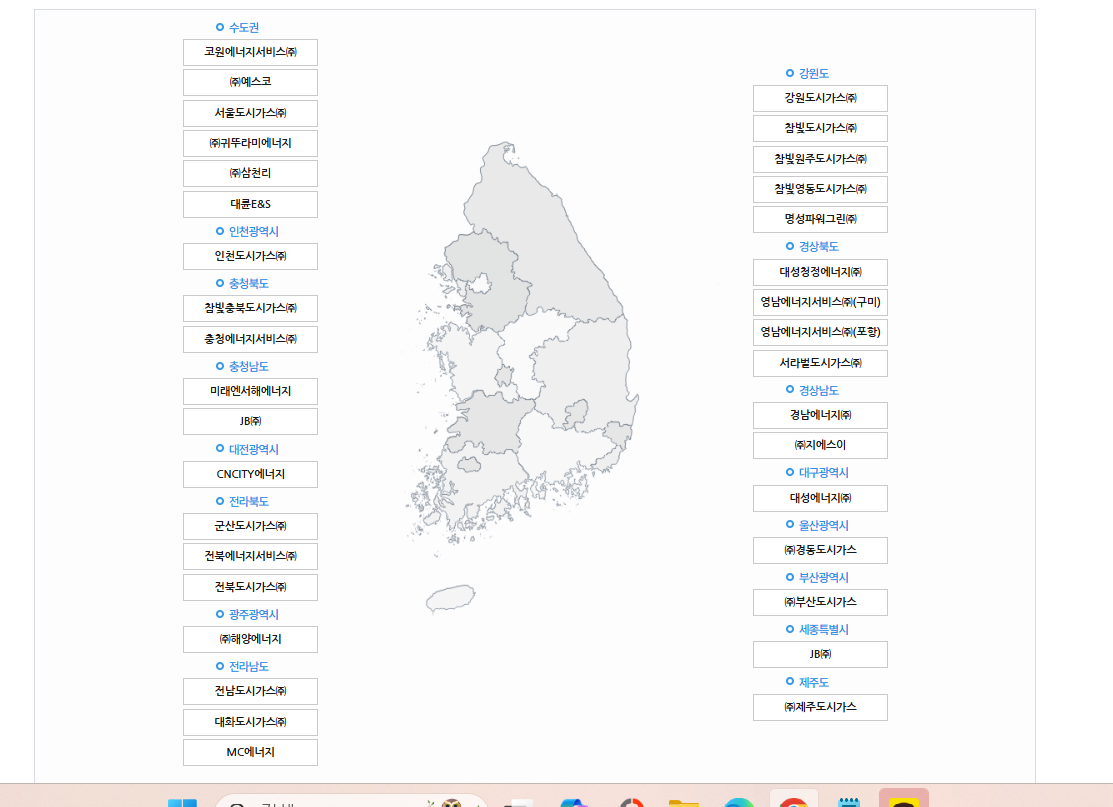Click the 대전광역시 region heading
This screenshot has height=807, width=1113.
(253, 449)
